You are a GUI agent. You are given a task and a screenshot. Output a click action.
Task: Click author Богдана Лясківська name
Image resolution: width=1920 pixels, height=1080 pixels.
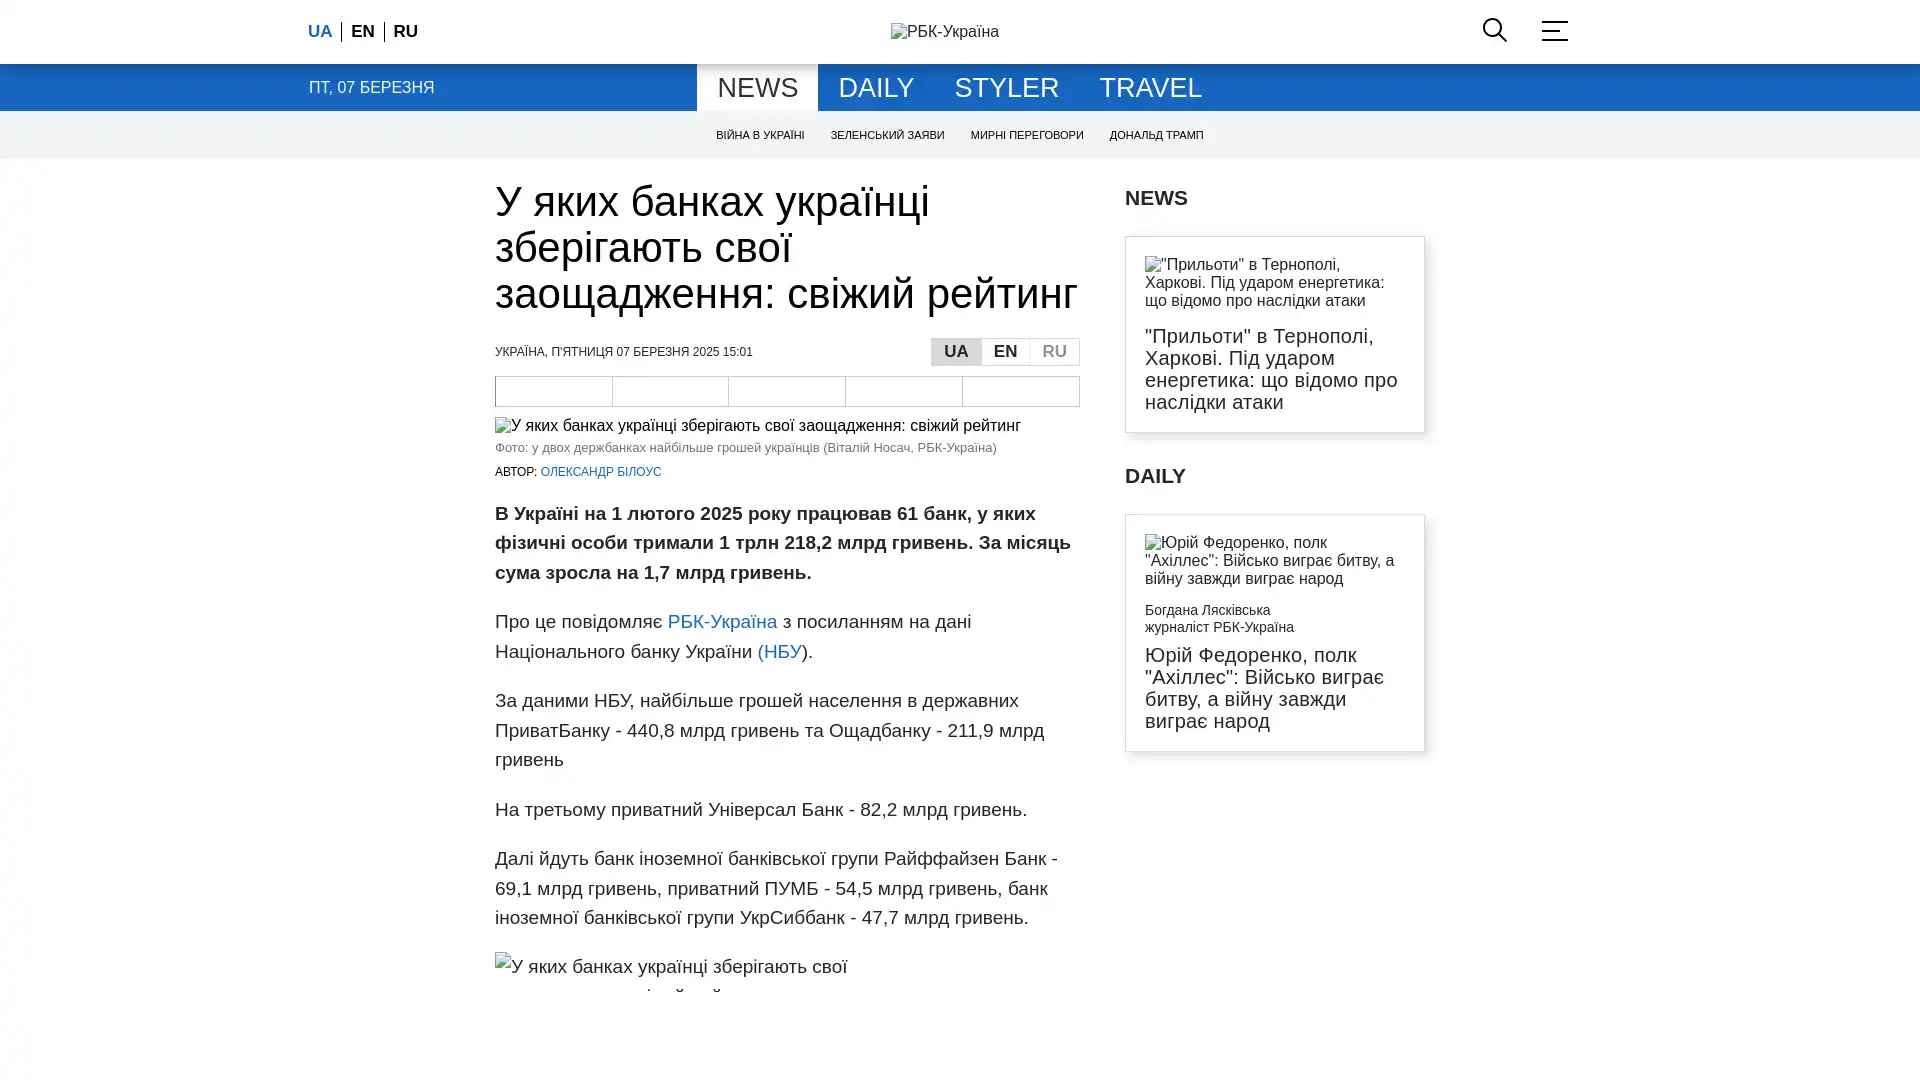click(x=1208, y=610)
